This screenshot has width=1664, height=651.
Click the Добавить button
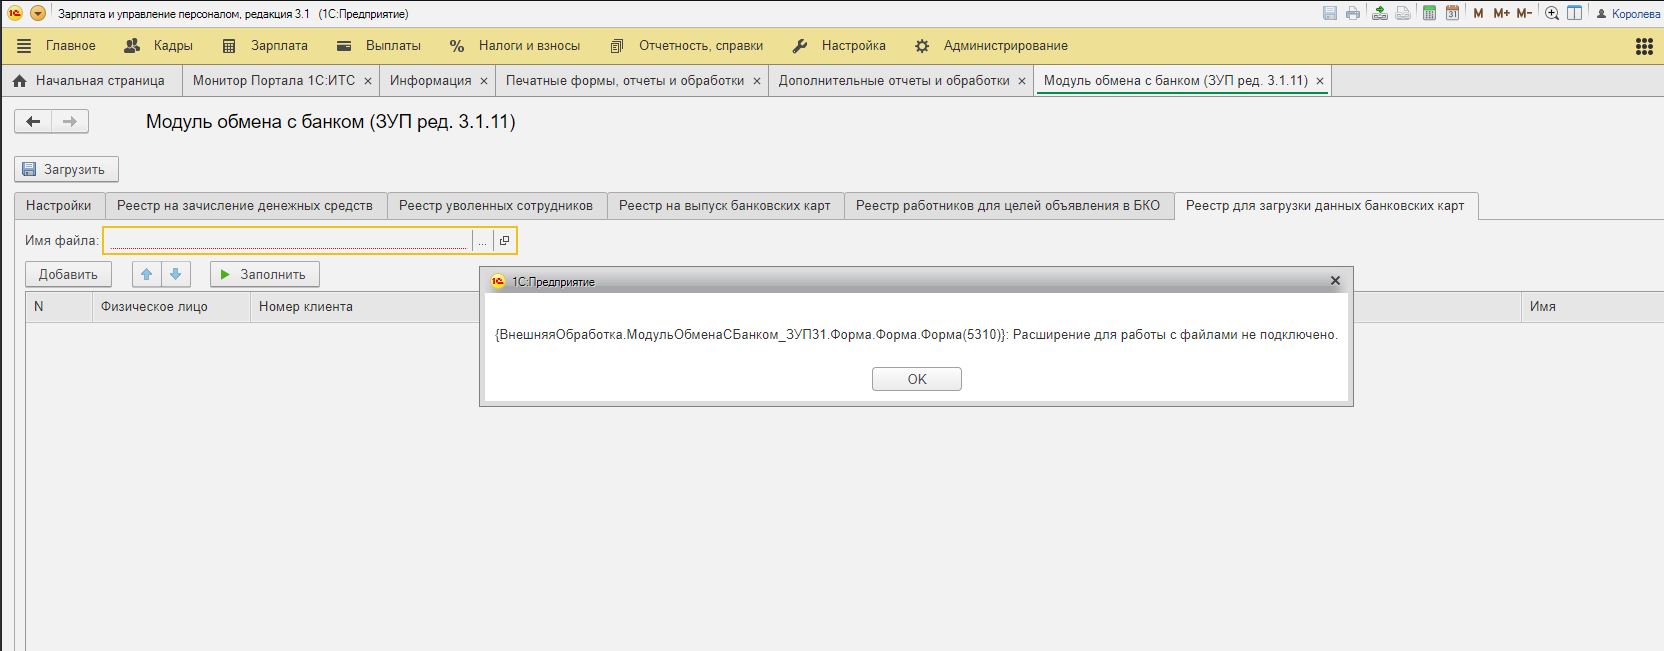pos(68,274)
